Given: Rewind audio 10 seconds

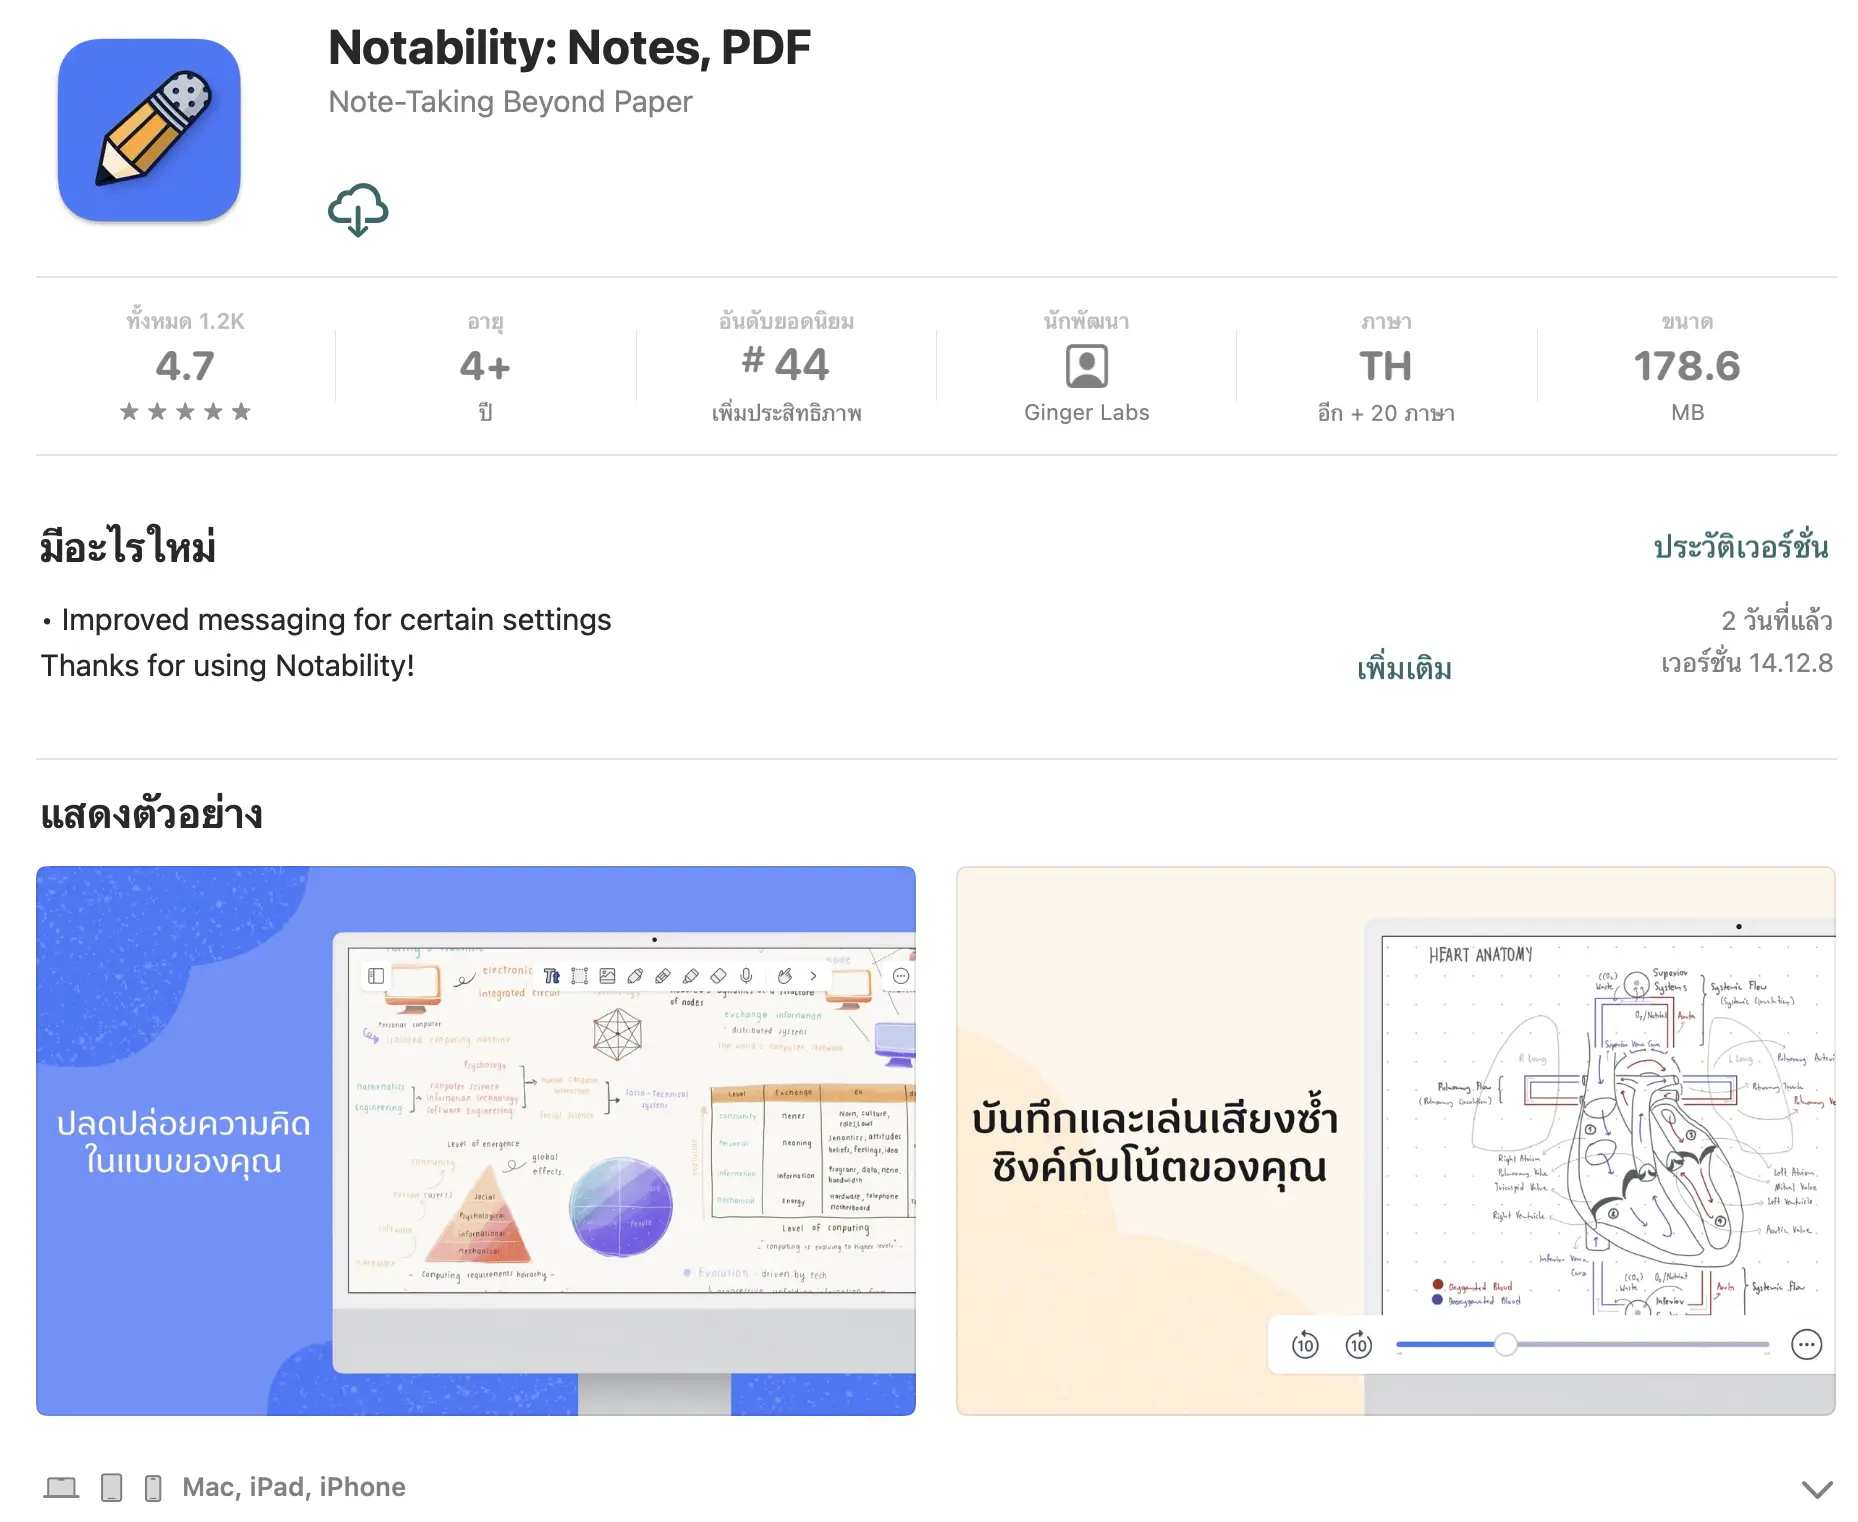Looking at the screenshot, I should point(1305,1345).
